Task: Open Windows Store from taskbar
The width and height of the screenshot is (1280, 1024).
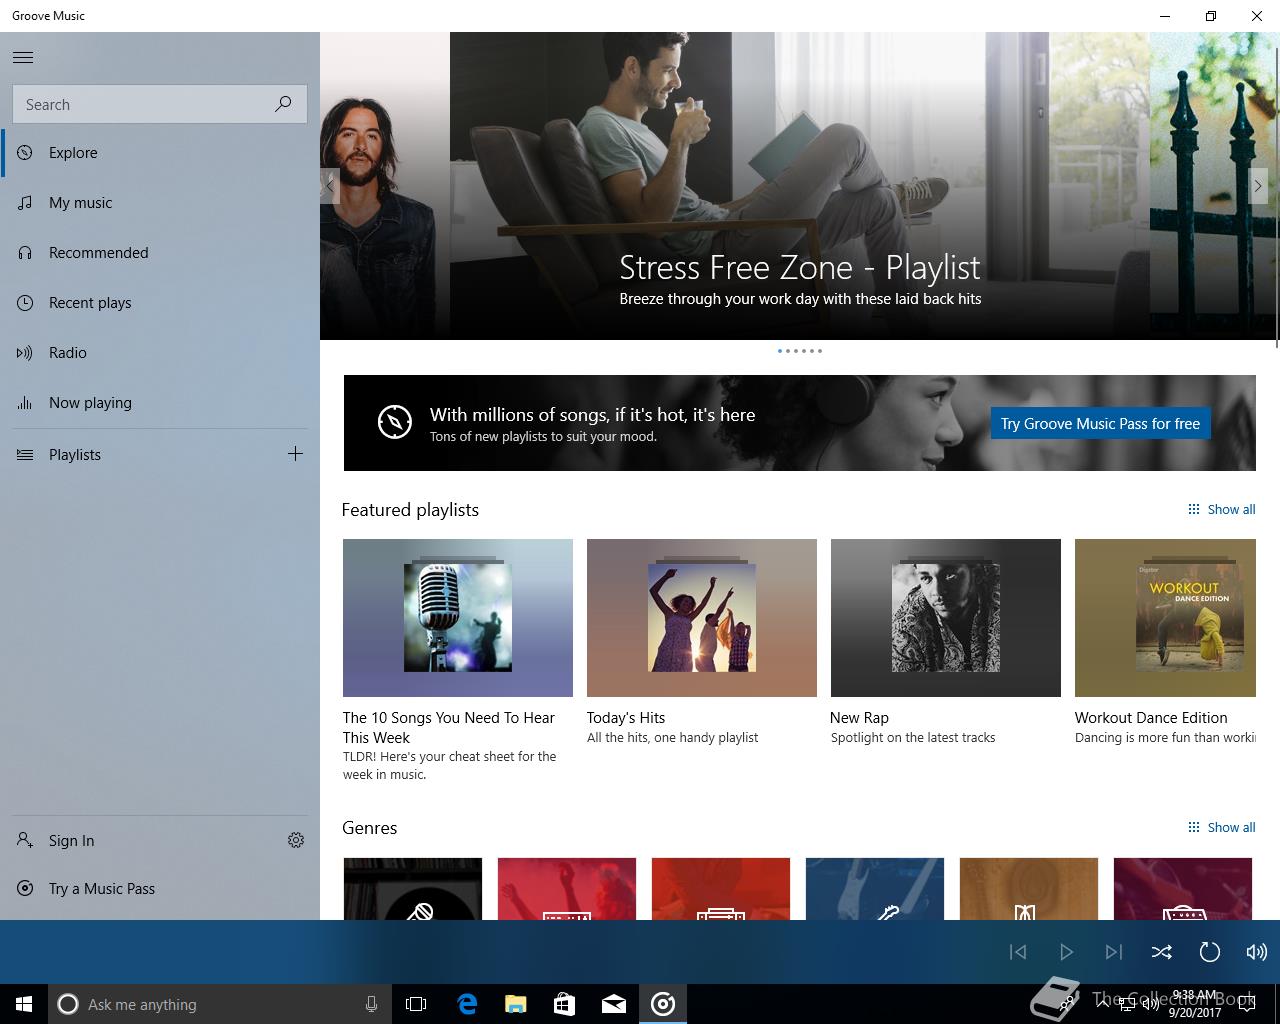Action: pos(565,1004)
